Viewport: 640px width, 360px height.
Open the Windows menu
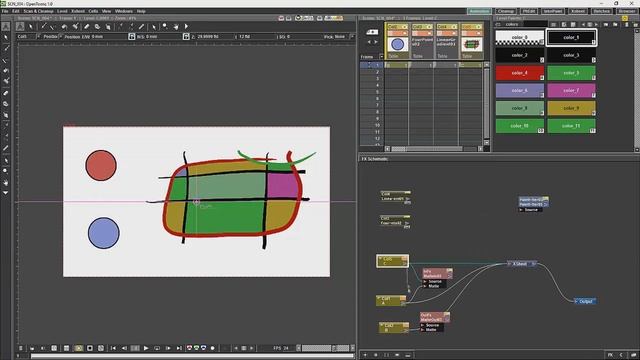coord(124,11)
